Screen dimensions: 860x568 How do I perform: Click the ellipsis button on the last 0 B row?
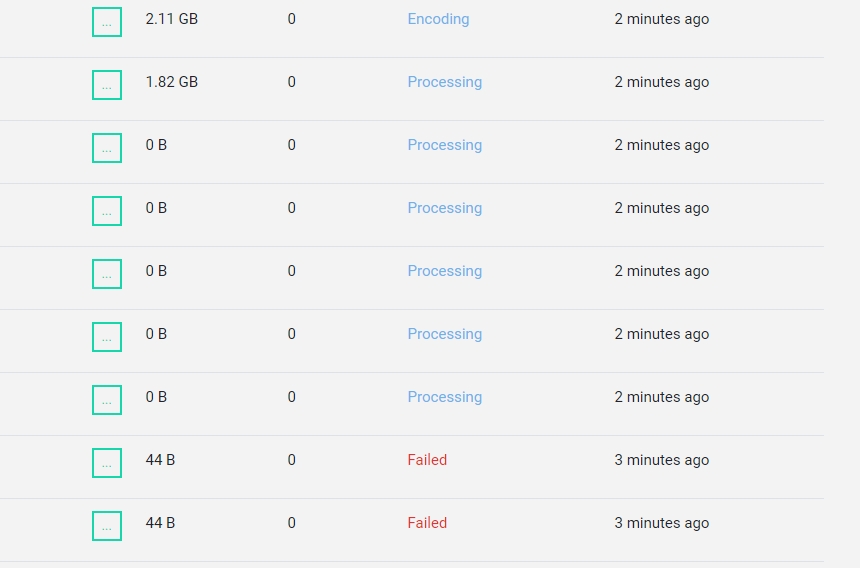pos(107,400)
